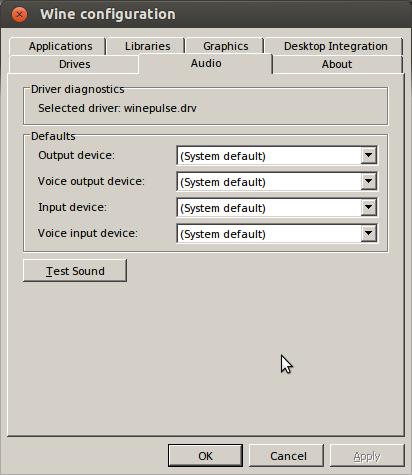Select the Audio tab
Image resolution: width=412 pixels, height=475 pixels.
tap(206, 63)
